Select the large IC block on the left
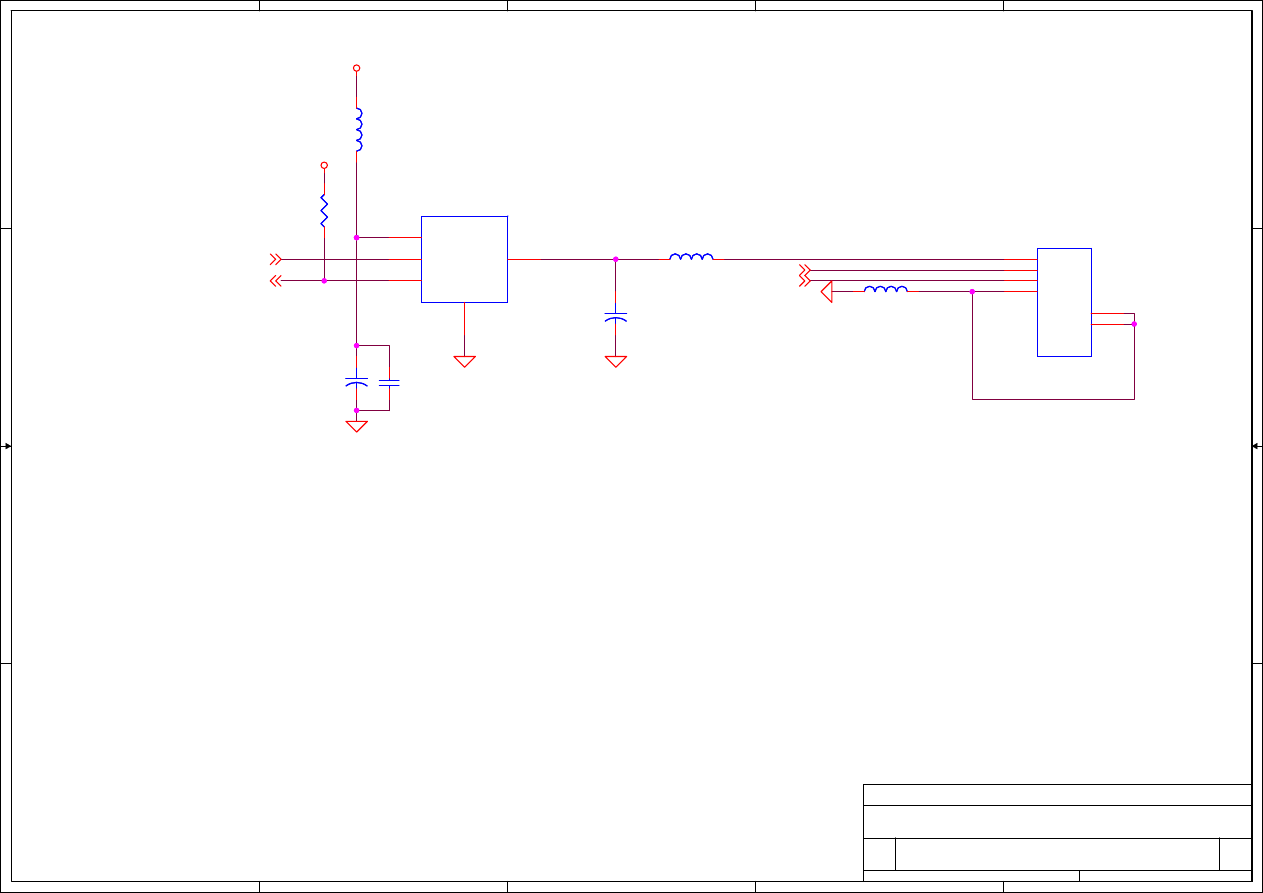 464,259
